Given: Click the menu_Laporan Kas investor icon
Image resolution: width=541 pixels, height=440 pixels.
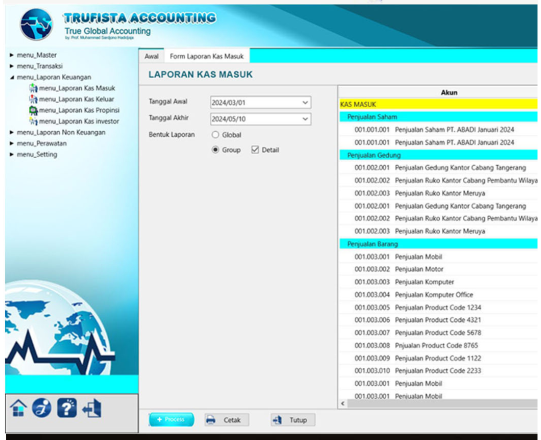Looking at the screenshot, I should click(x=33, y=121).
